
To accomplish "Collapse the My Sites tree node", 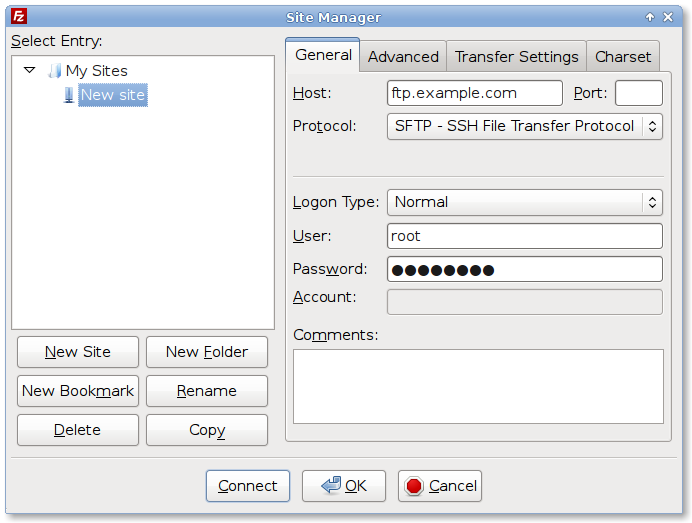I will (29, 71).
